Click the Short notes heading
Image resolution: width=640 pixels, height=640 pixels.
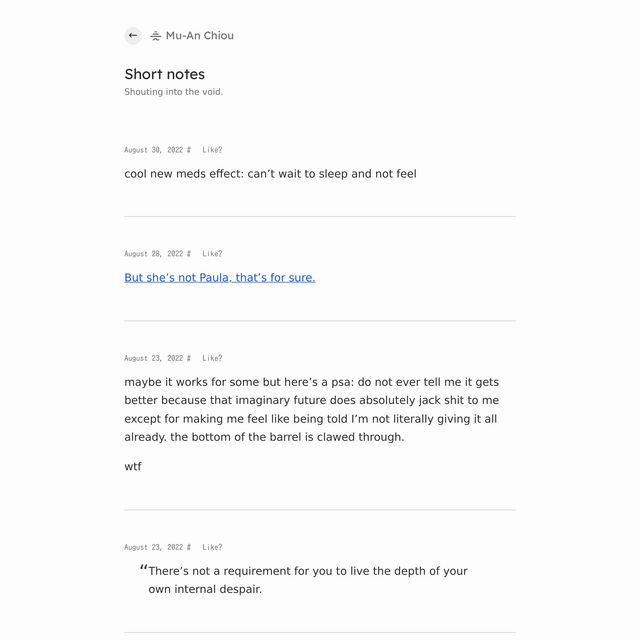tap(164, 74)
